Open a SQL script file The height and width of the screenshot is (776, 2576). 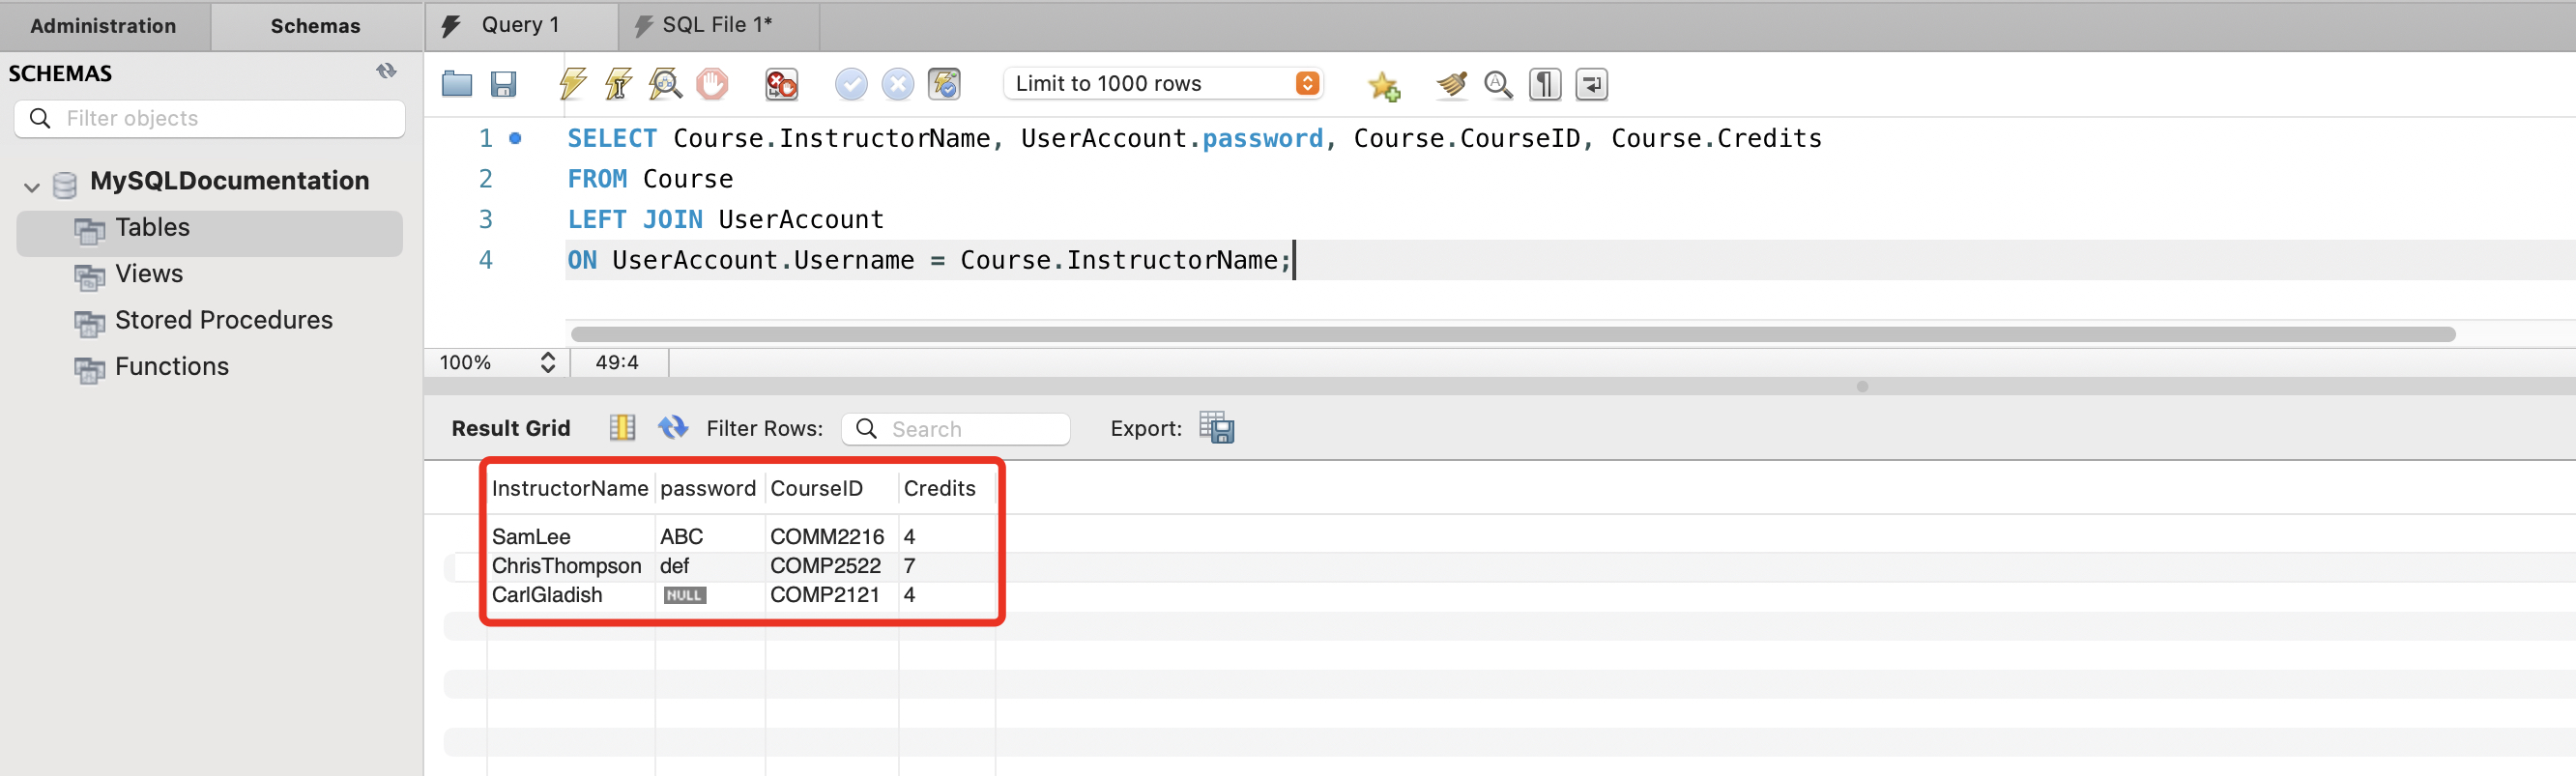coord(457,84)
